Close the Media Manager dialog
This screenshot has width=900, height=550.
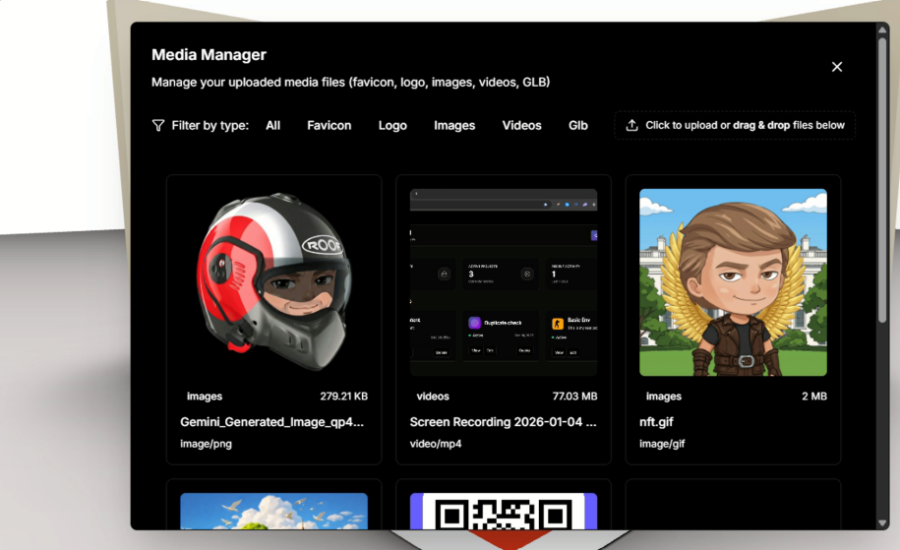pos(837,67)
